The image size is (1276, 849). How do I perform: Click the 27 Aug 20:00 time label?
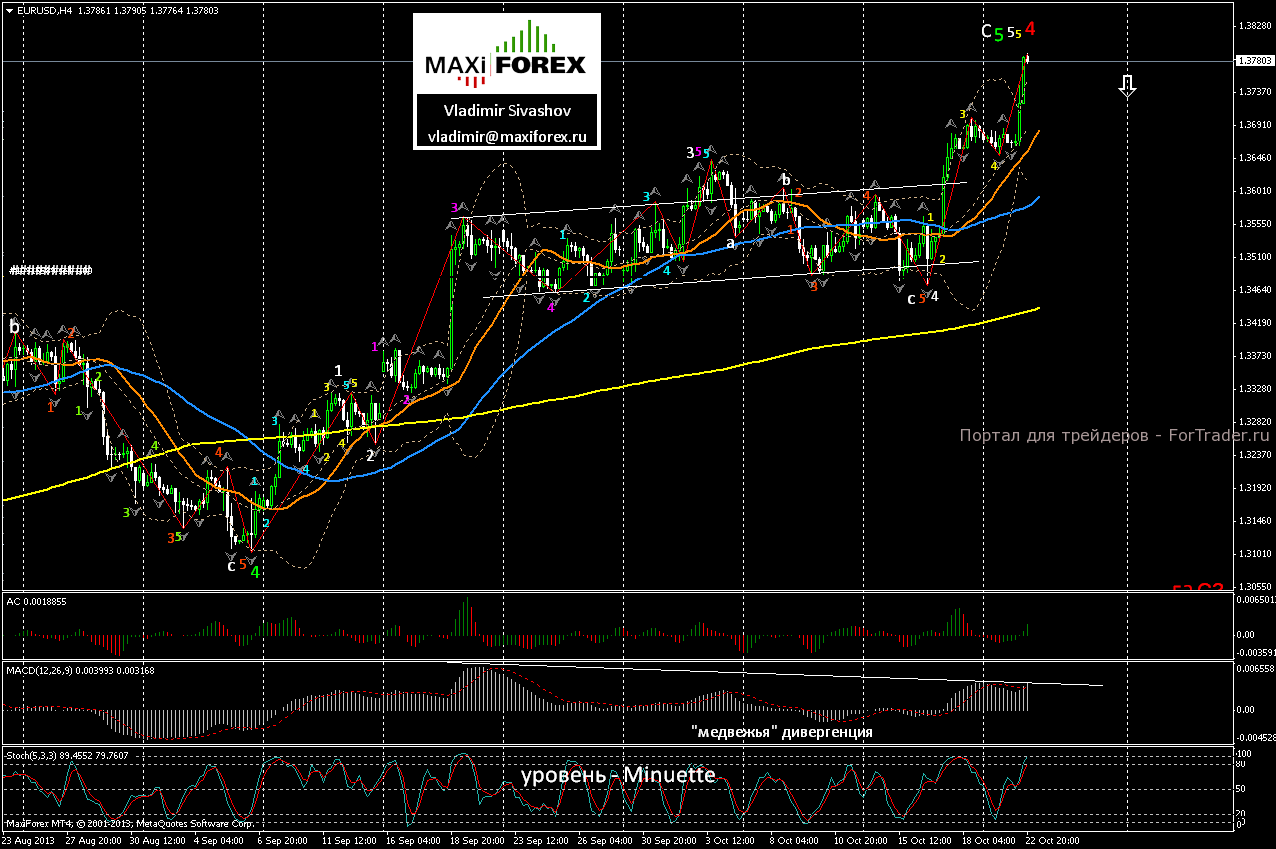(96, 841)
